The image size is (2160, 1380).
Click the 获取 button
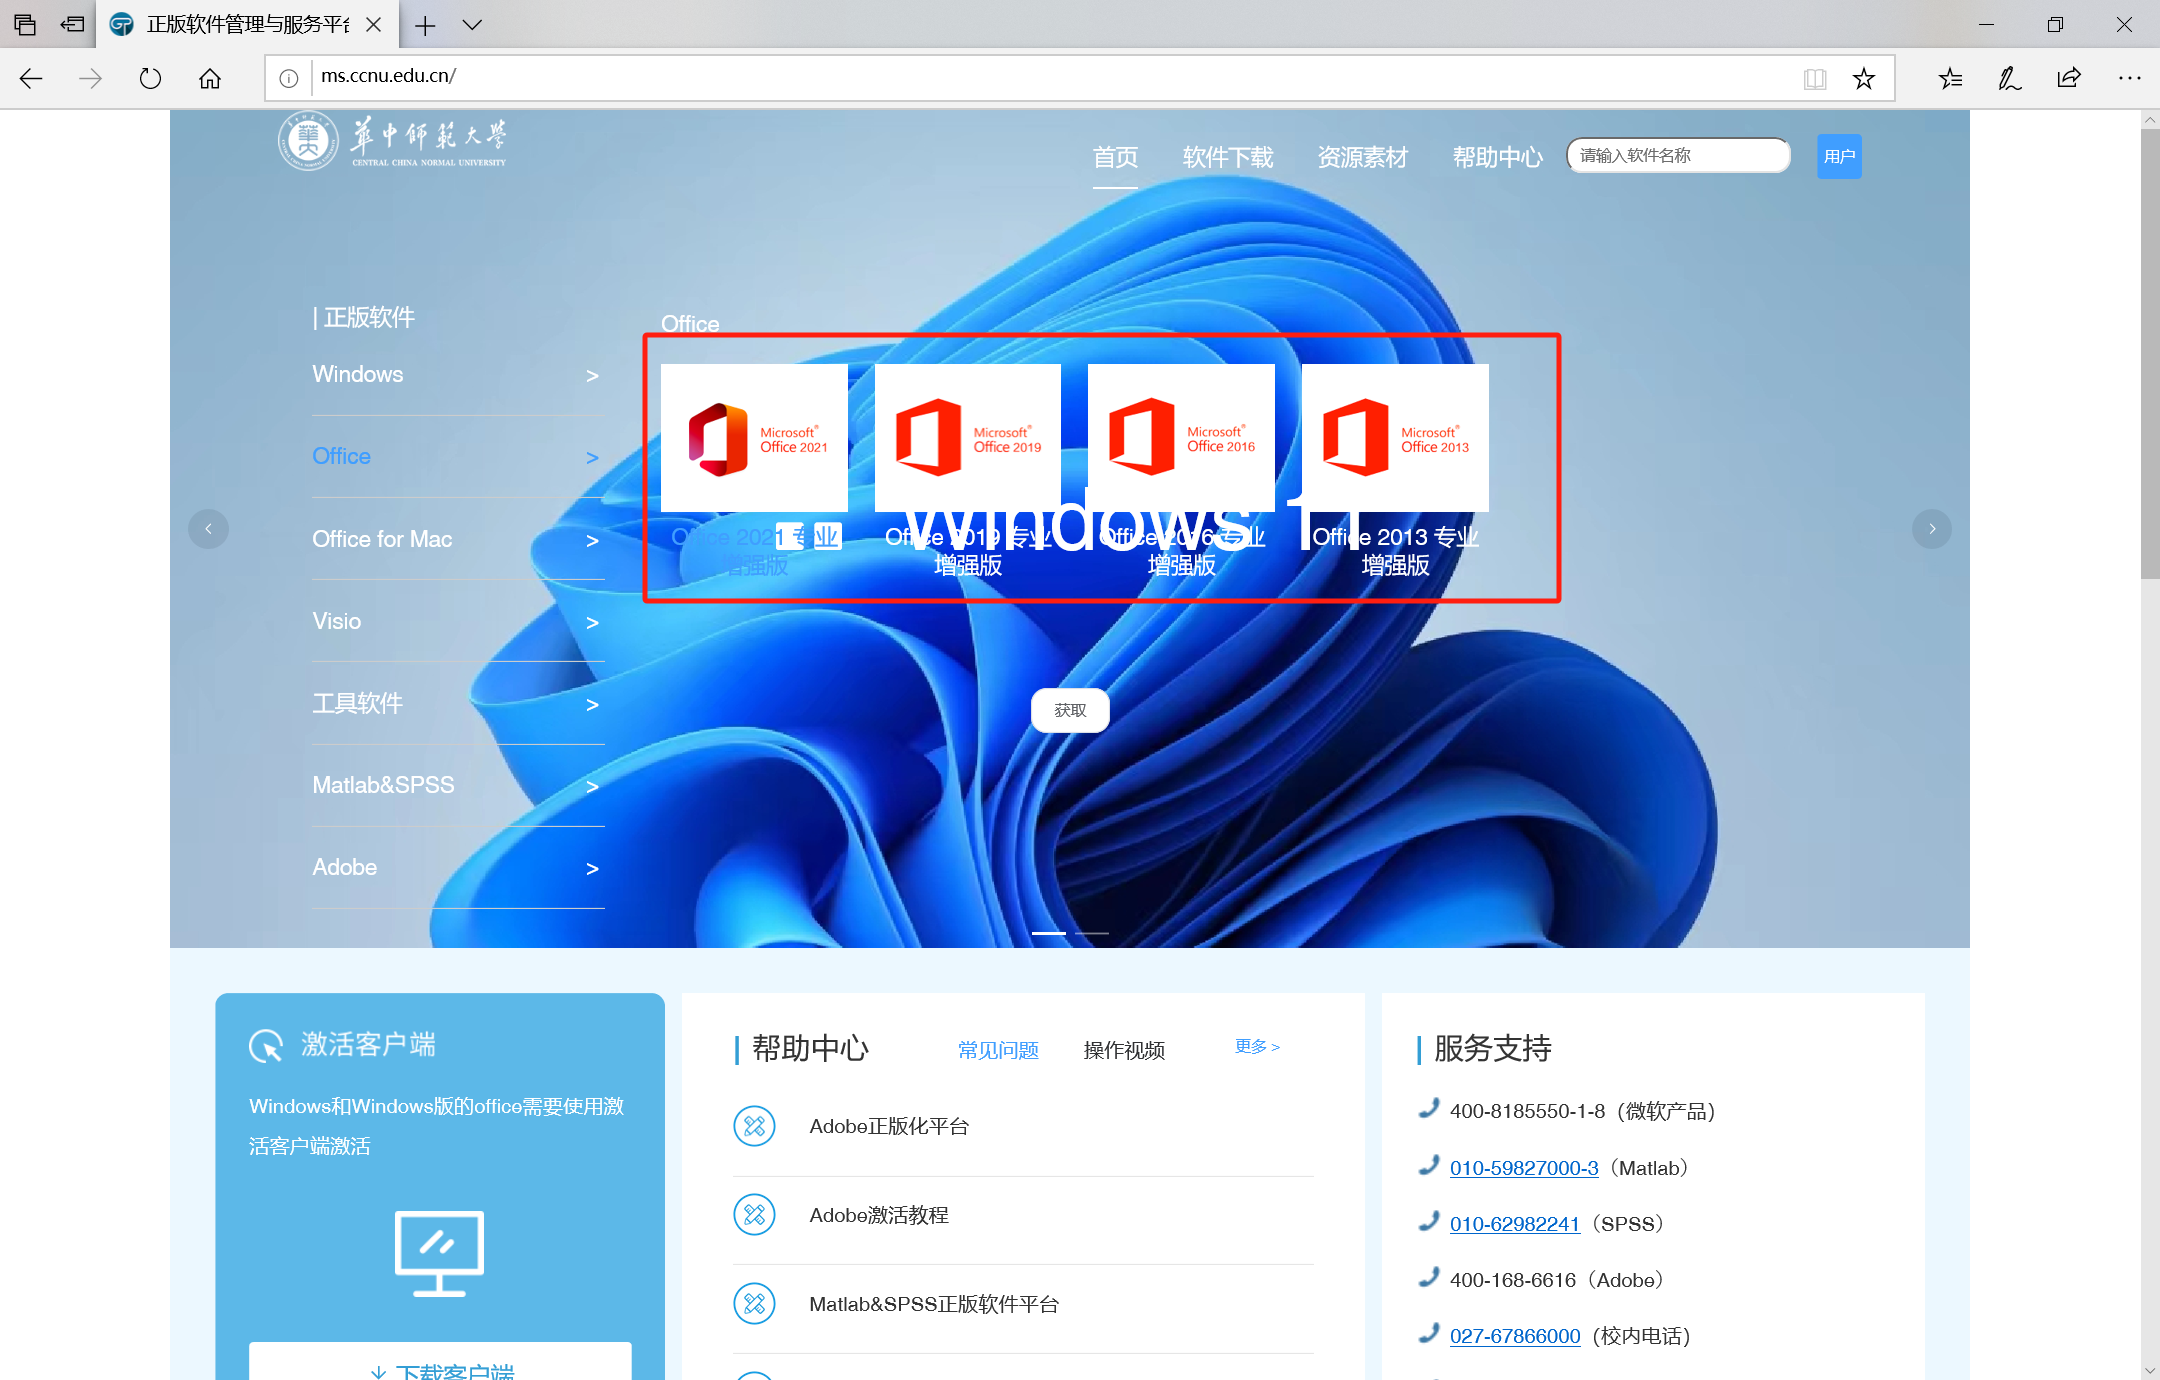pos(1070,710)
